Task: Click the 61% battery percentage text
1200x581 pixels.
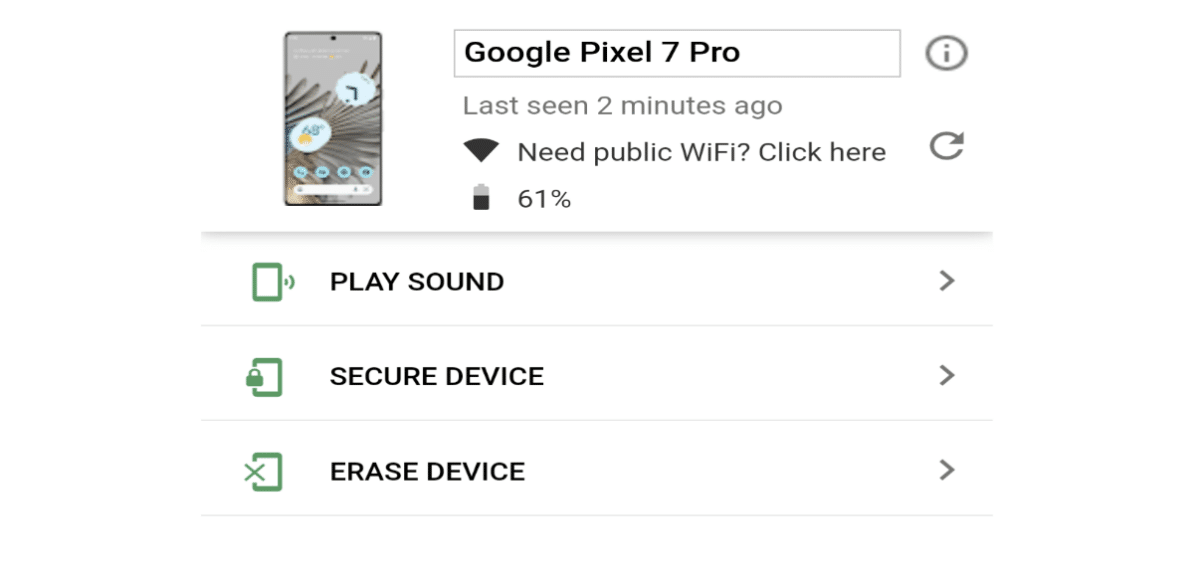Action: pos(544,199)
